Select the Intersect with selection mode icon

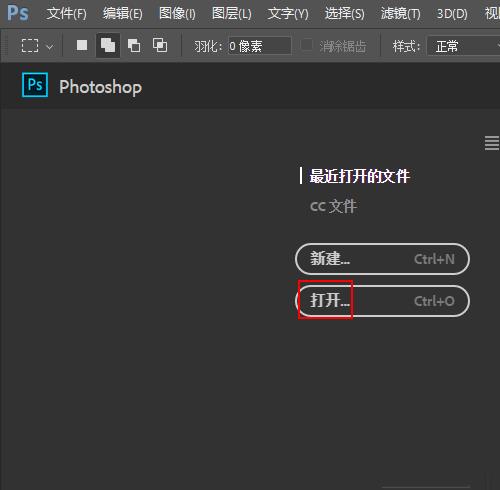[x=160, y=45]
